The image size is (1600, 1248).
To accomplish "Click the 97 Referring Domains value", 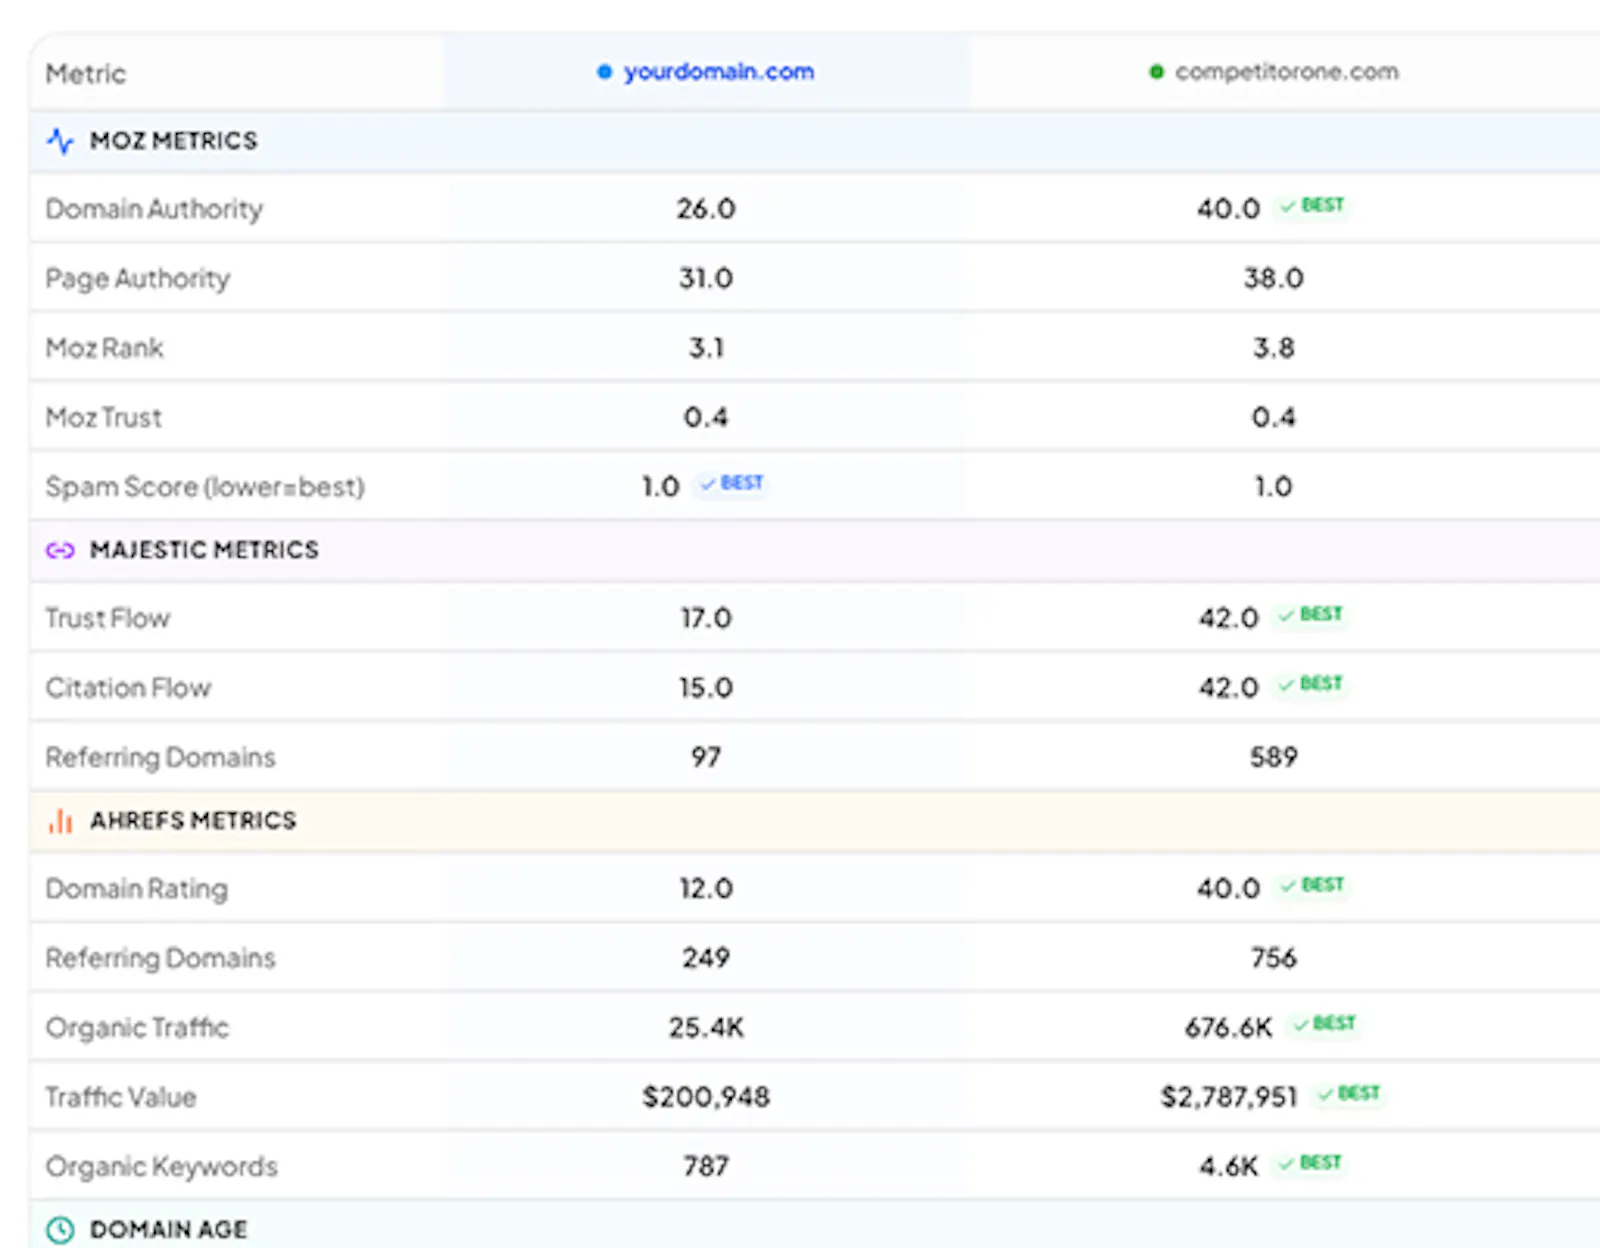I will coord(706,758).
